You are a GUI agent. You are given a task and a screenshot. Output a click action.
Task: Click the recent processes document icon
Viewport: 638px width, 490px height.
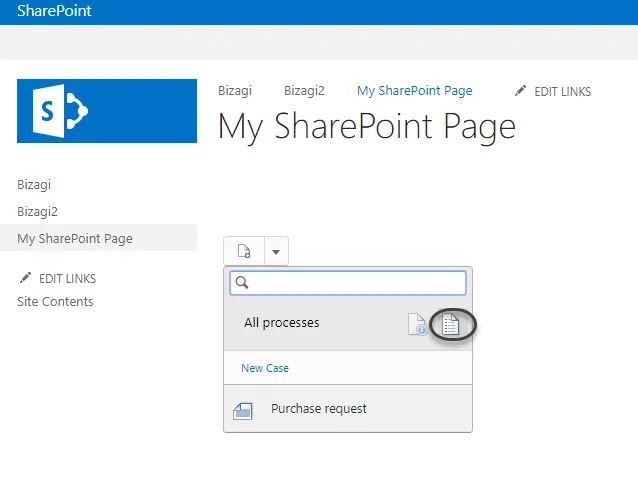point(417,324)
